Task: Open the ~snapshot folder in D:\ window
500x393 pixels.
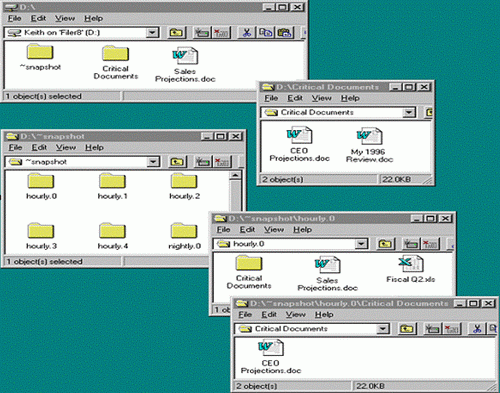Action: pos(40,57)
